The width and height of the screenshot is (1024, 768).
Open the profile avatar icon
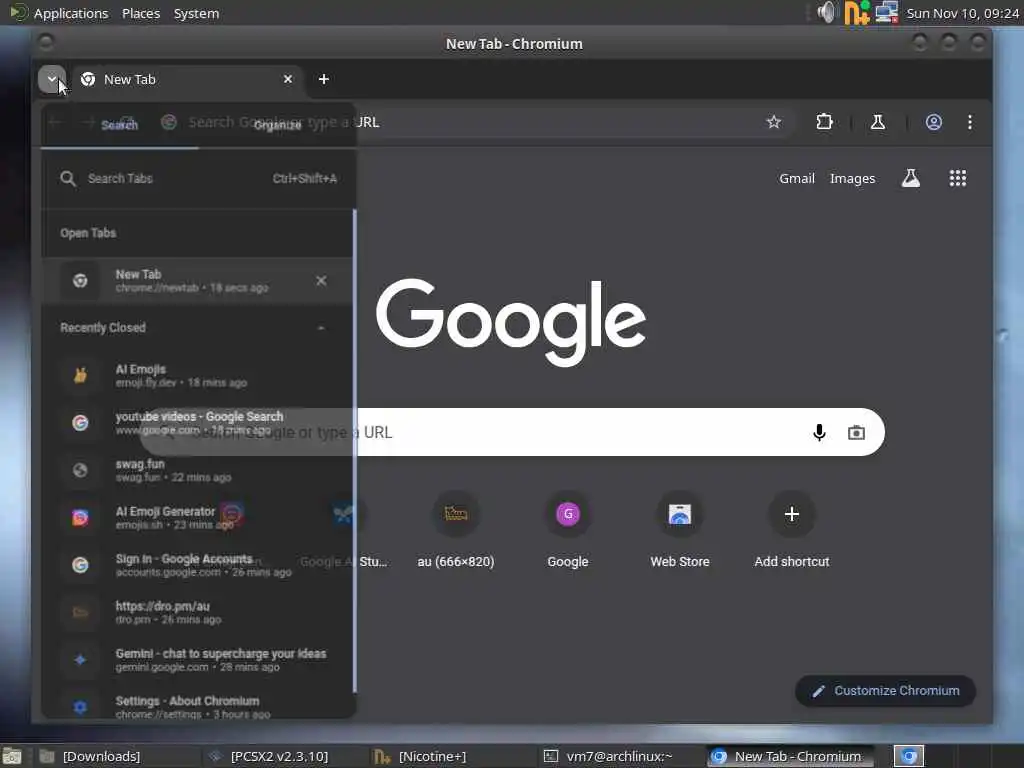(934, 122)
